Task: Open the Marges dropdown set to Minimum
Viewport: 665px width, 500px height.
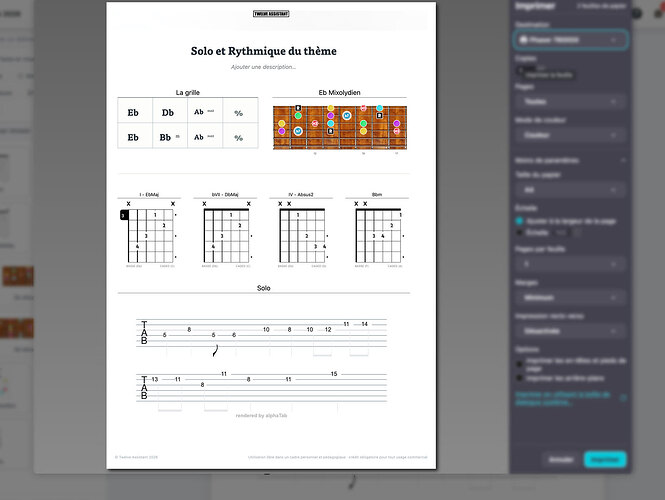Action: [x=570, y=298]
